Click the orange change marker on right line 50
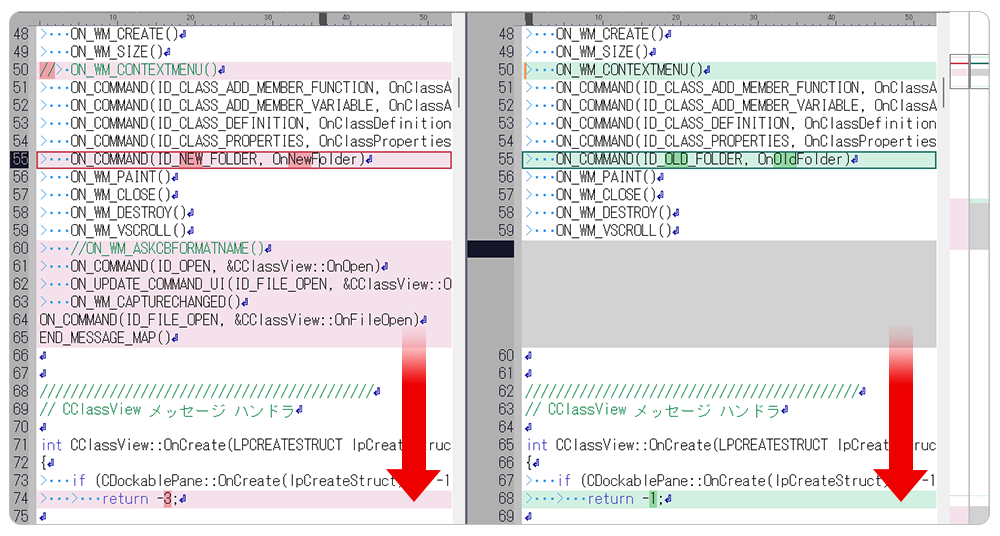1000x536 pixels. point(526,70)
